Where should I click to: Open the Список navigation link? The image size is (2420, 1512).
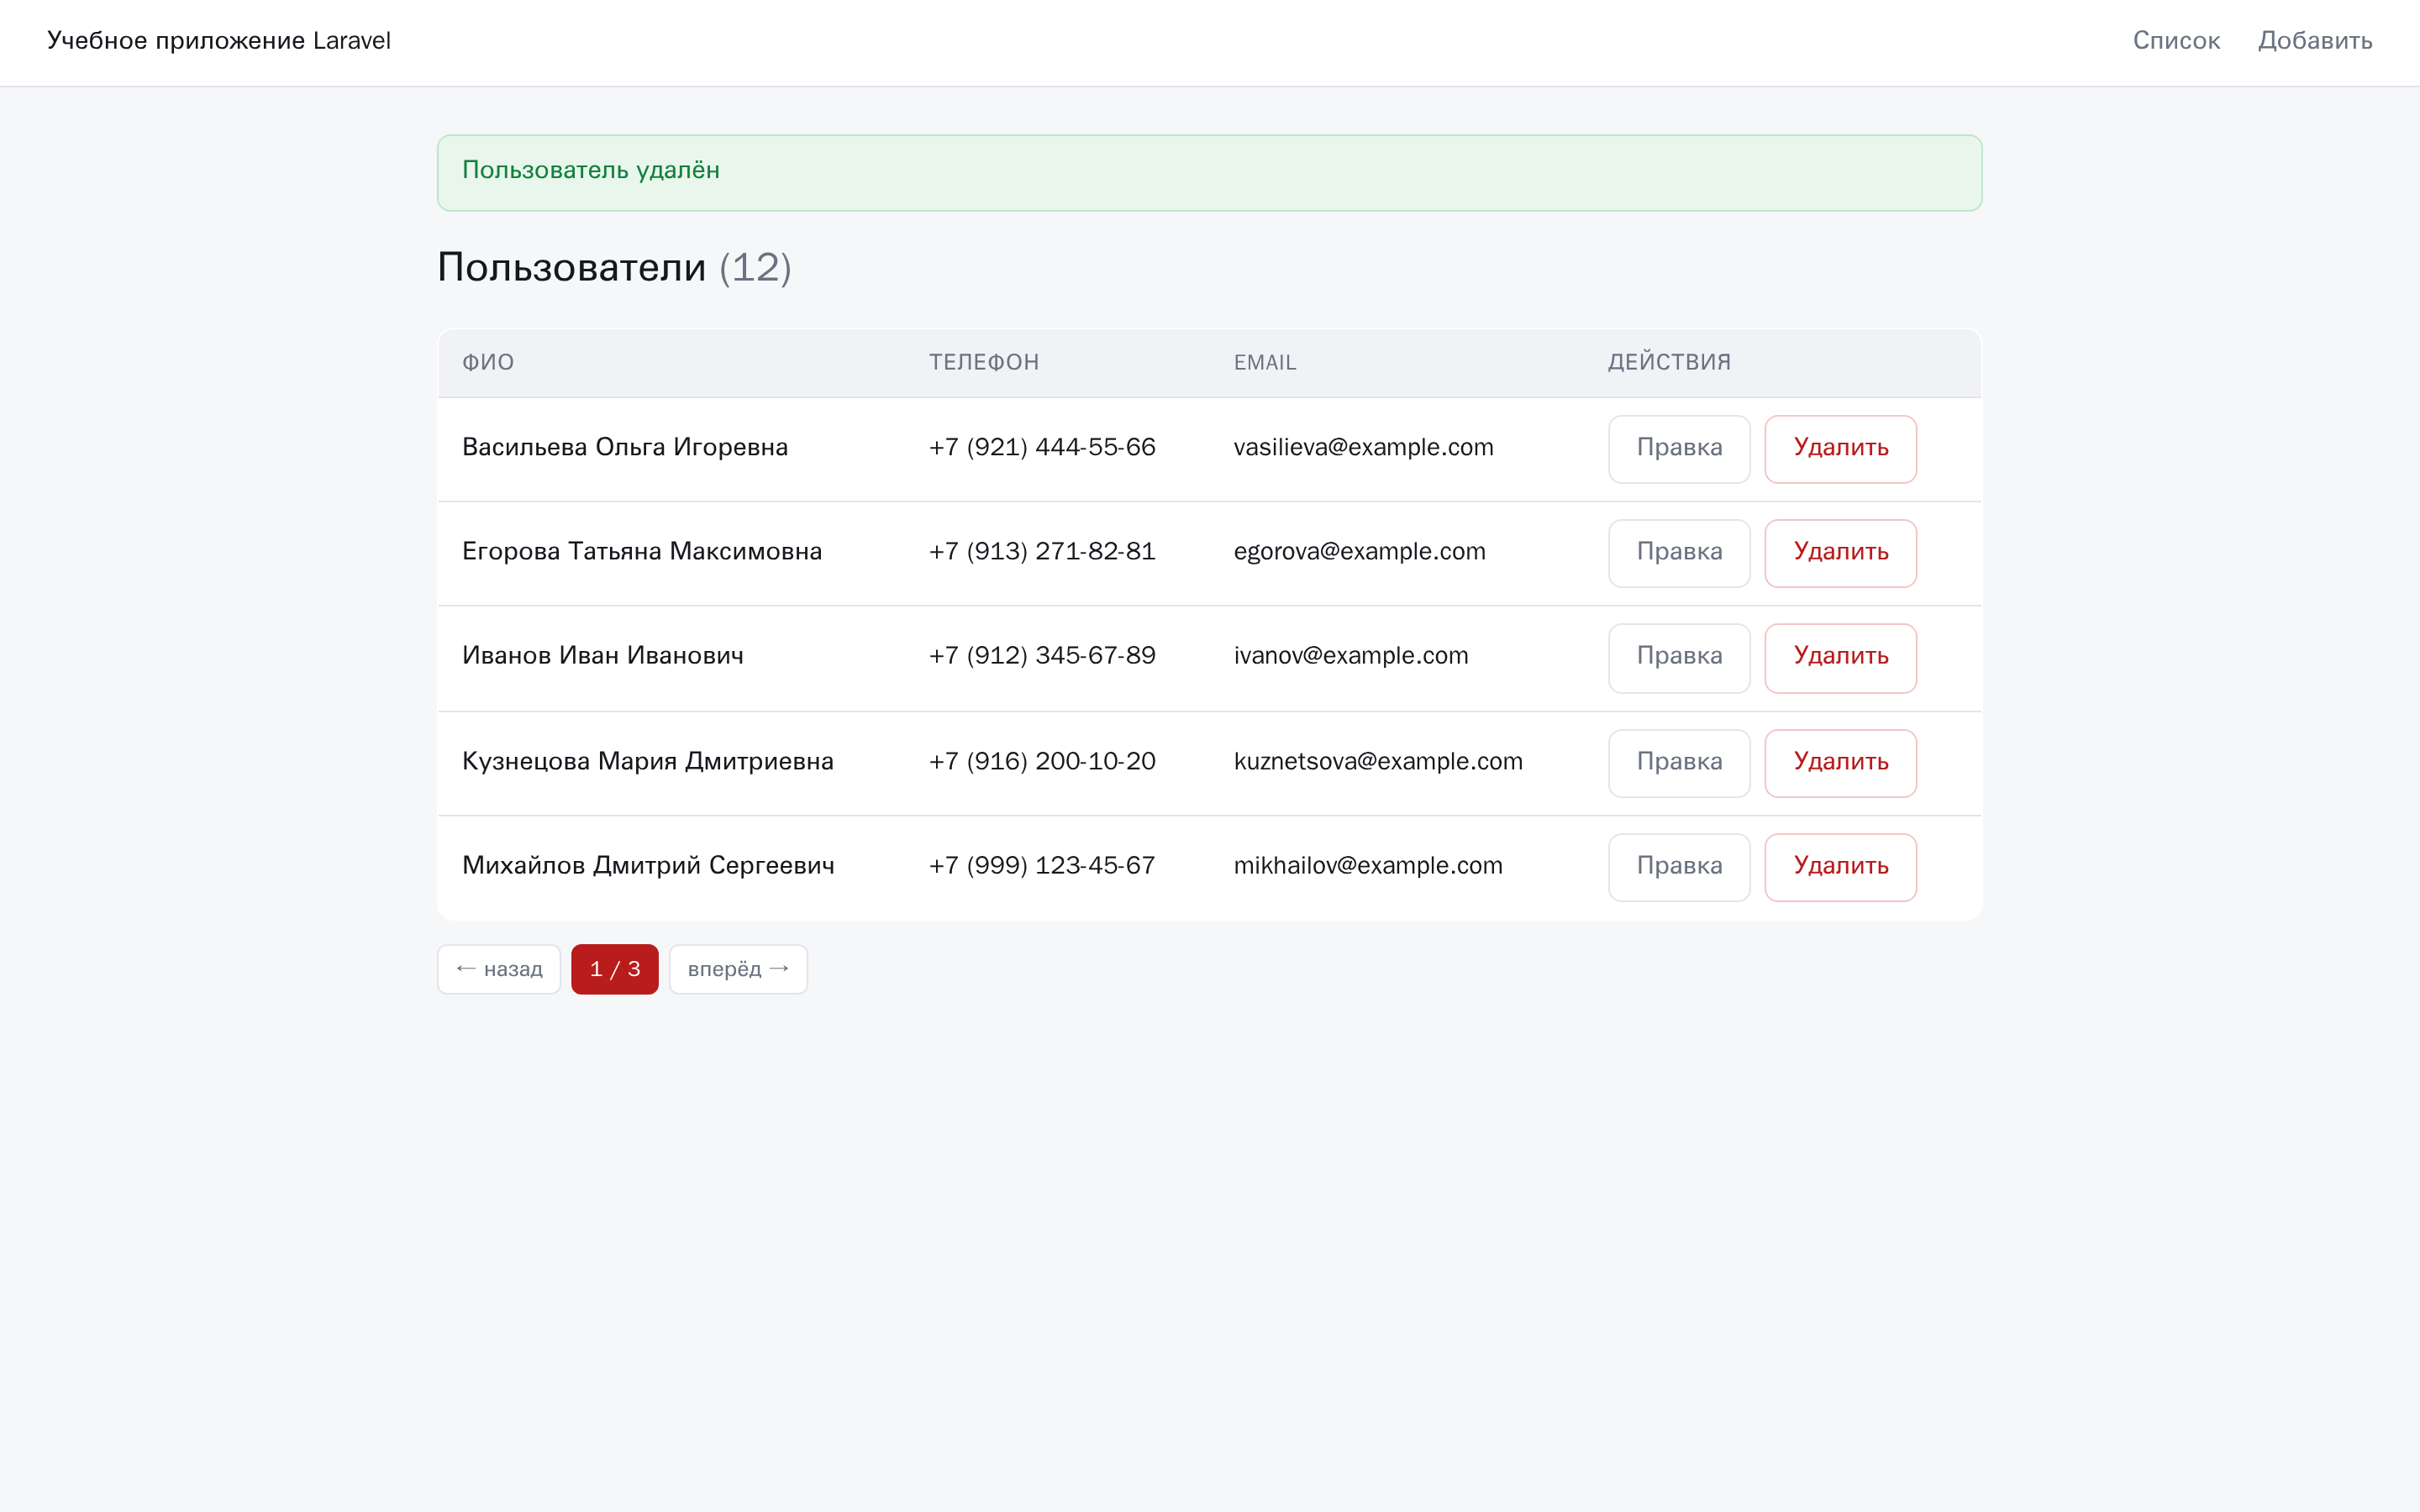[x=2176, y=41]
